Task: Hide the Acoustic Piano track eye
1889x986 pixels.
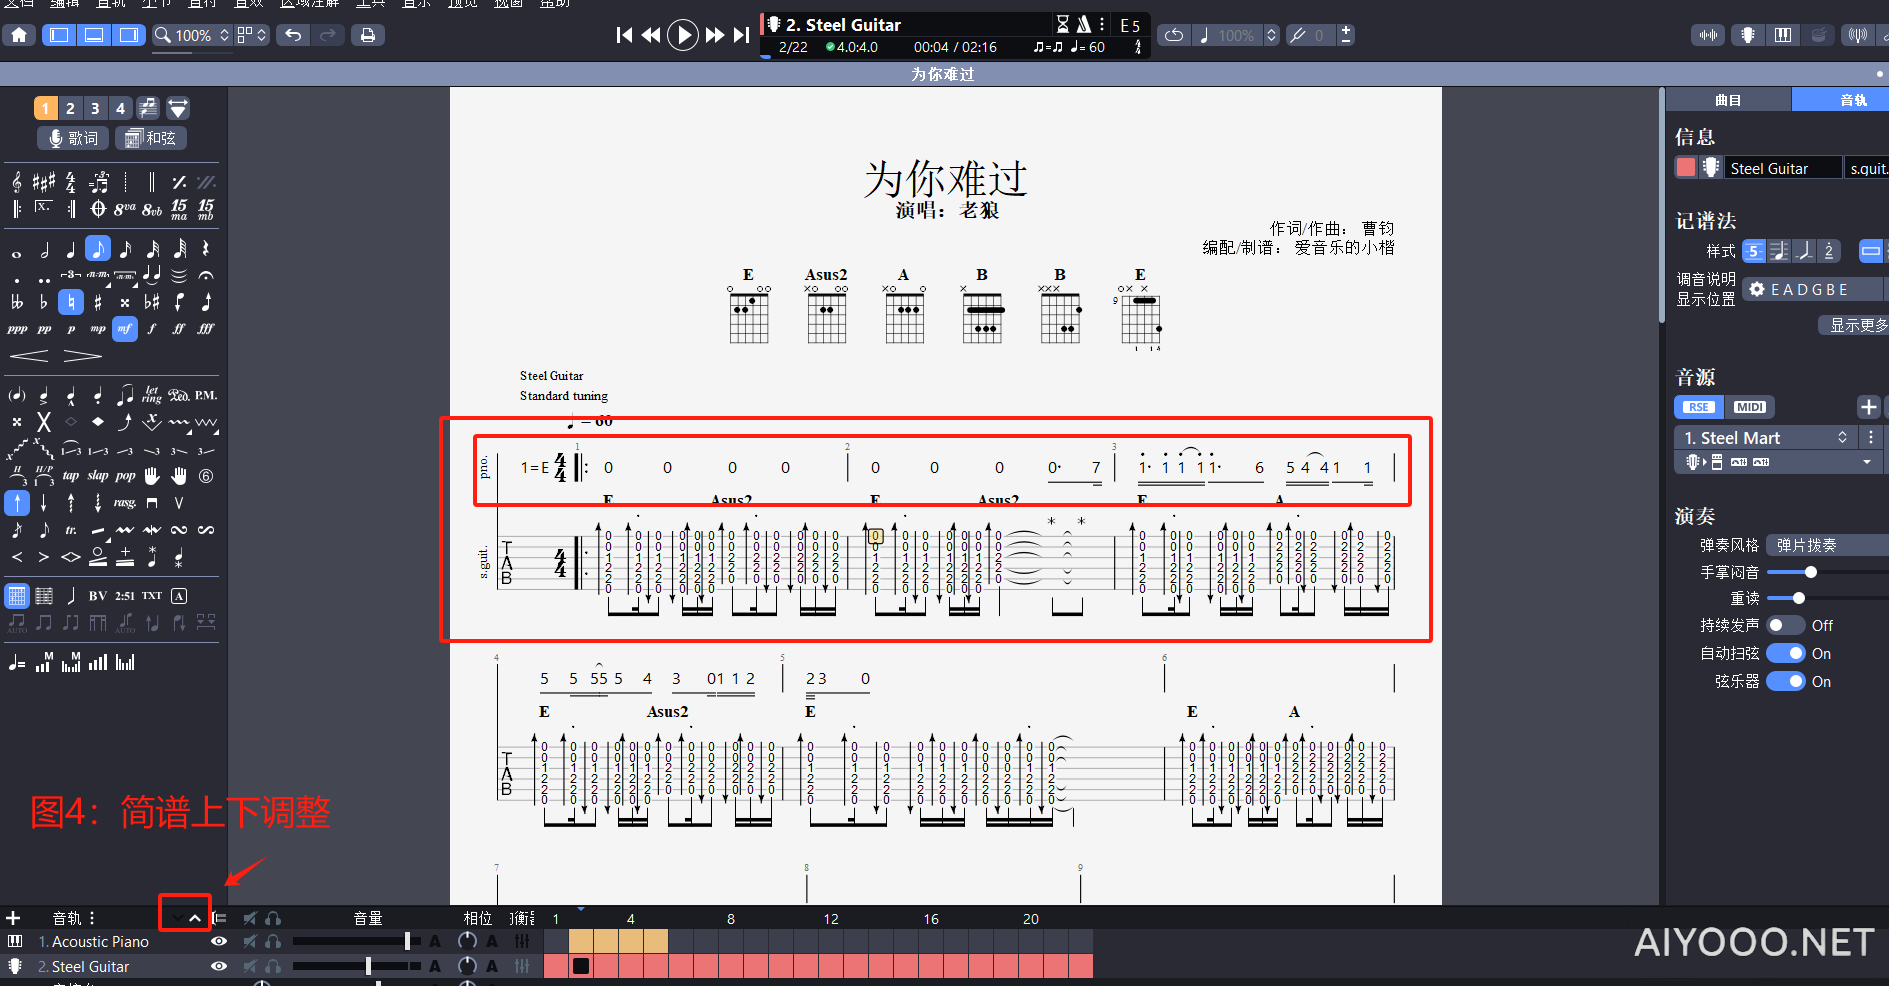Action: [219, 942]
